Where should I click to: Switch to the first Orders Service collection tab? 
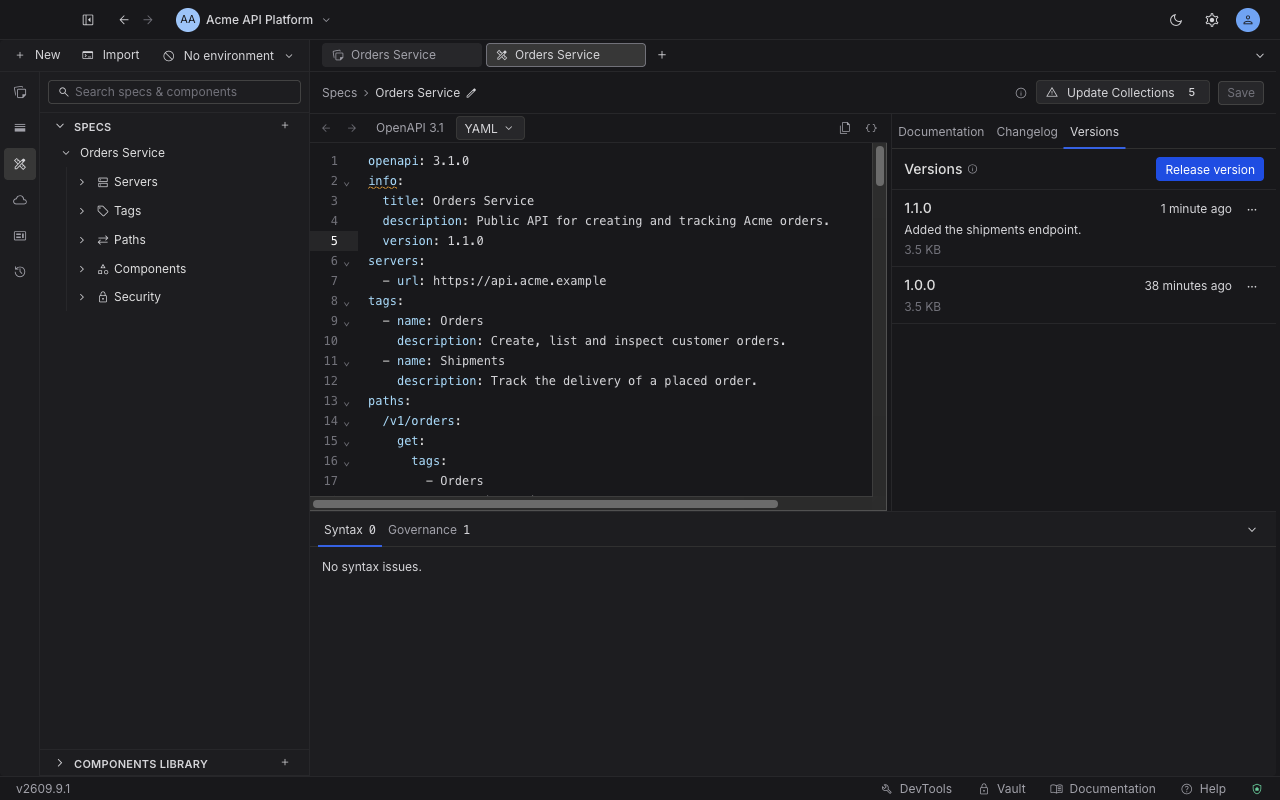[402, 55]
